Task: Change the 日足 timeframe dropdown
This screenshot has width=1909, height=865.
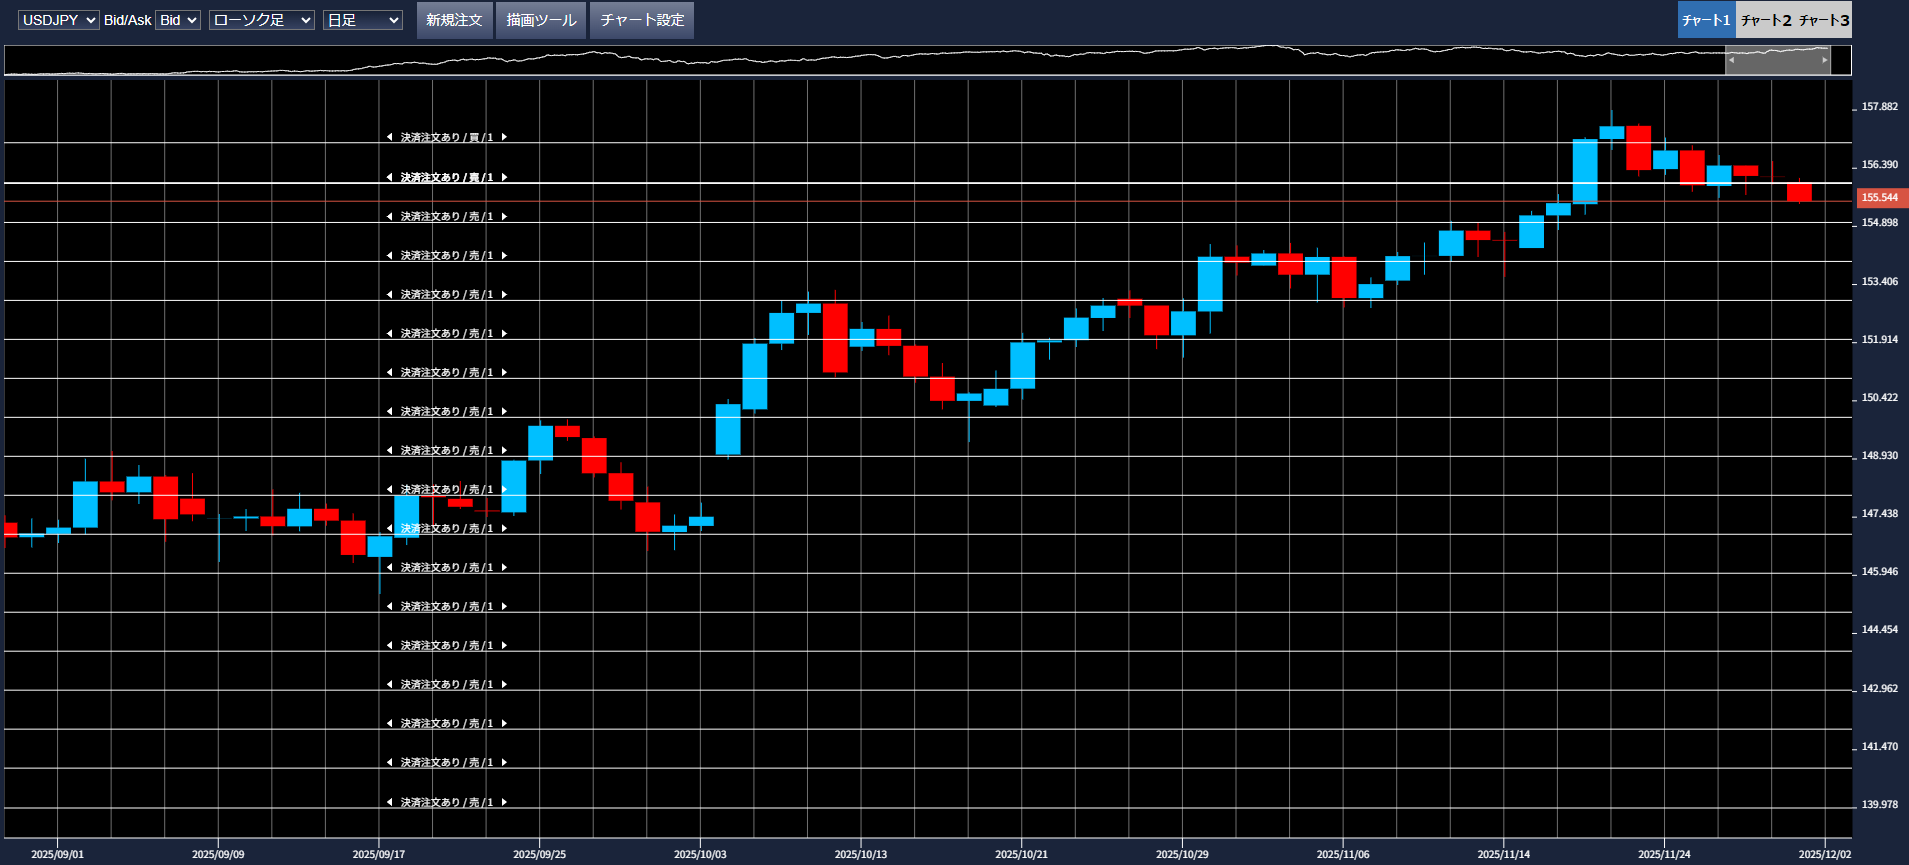Action: coord(362,20)
